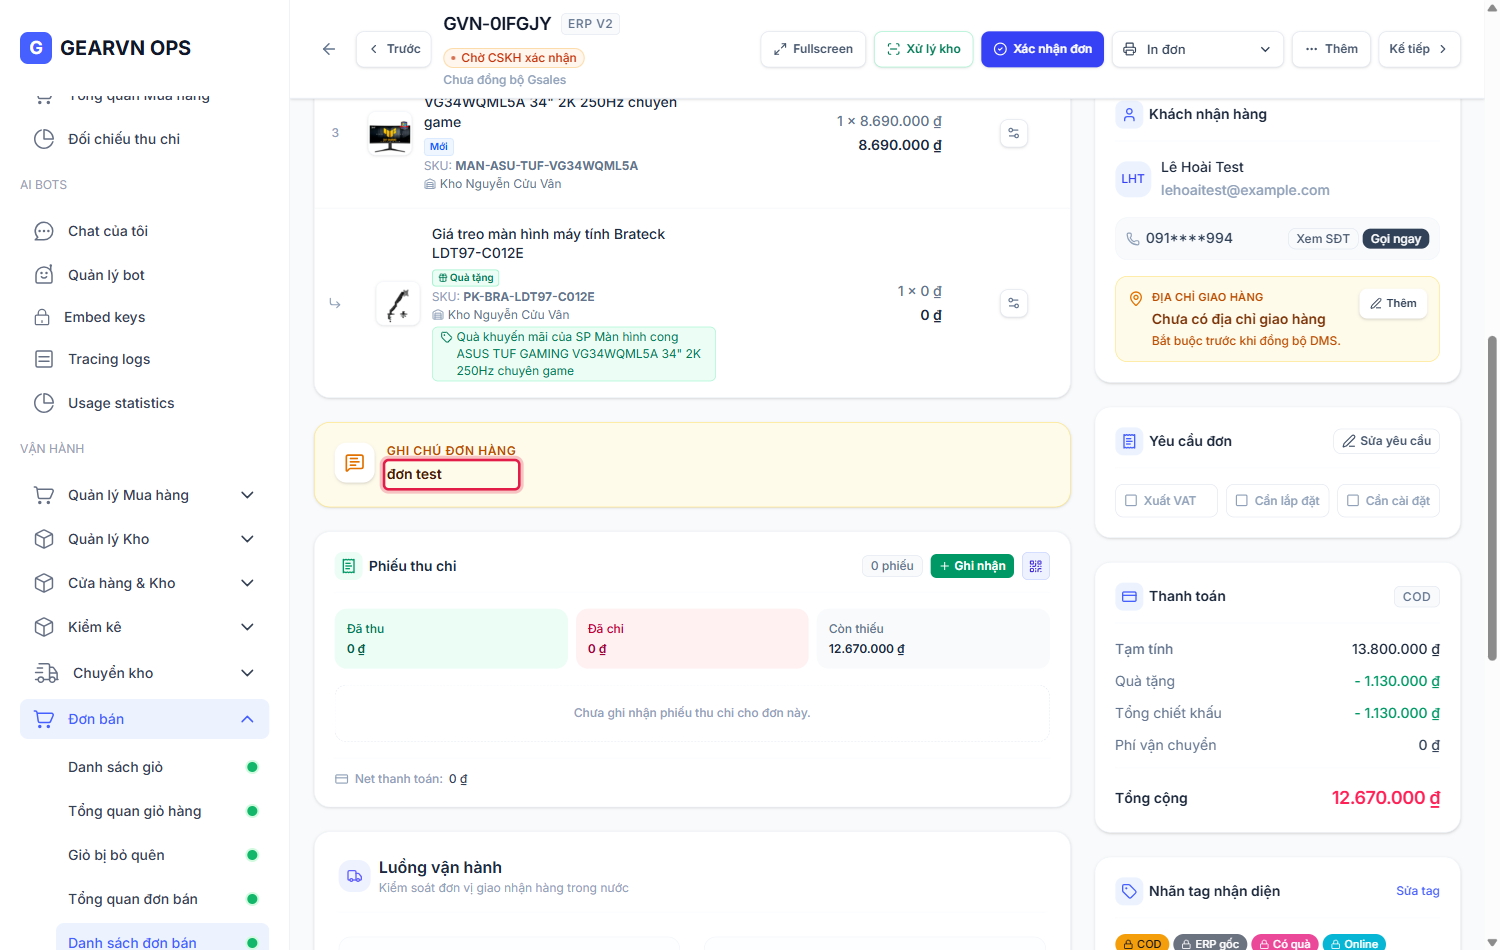This screenshot has height=950, width=1500.
Task: Click Xem SĐT to reveal phone
Action: coord(1323,239)
